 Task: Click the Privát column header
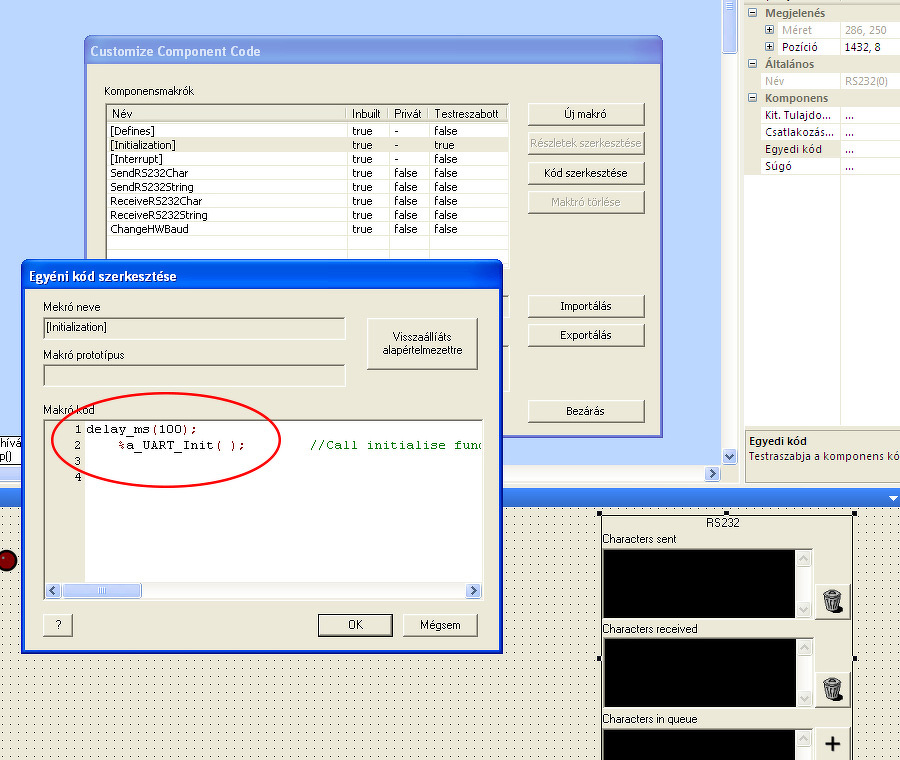click(408, 114)
